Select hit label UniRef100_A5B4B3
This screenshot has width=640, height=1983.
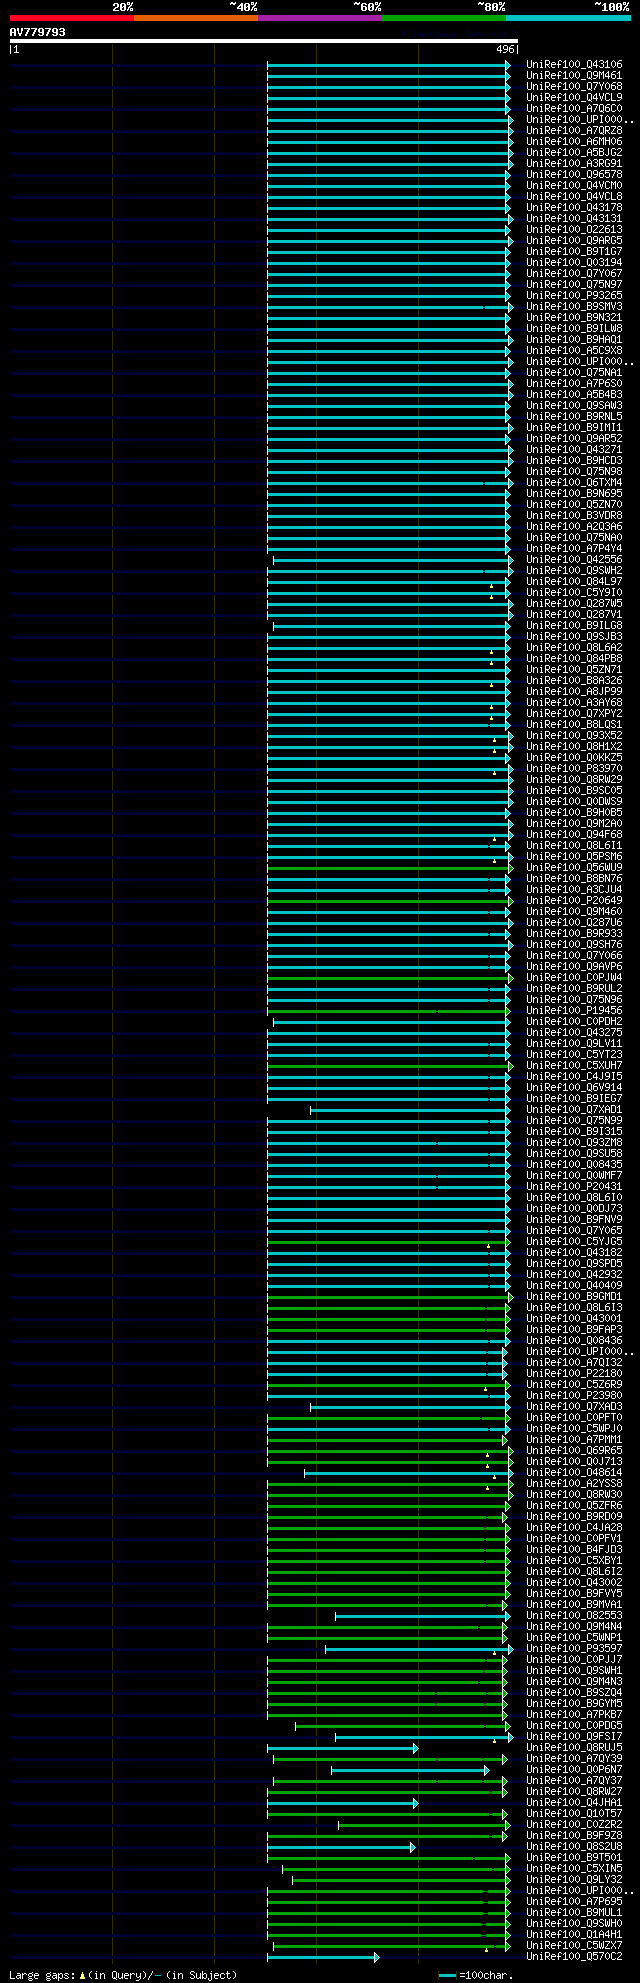click(574, 395)
